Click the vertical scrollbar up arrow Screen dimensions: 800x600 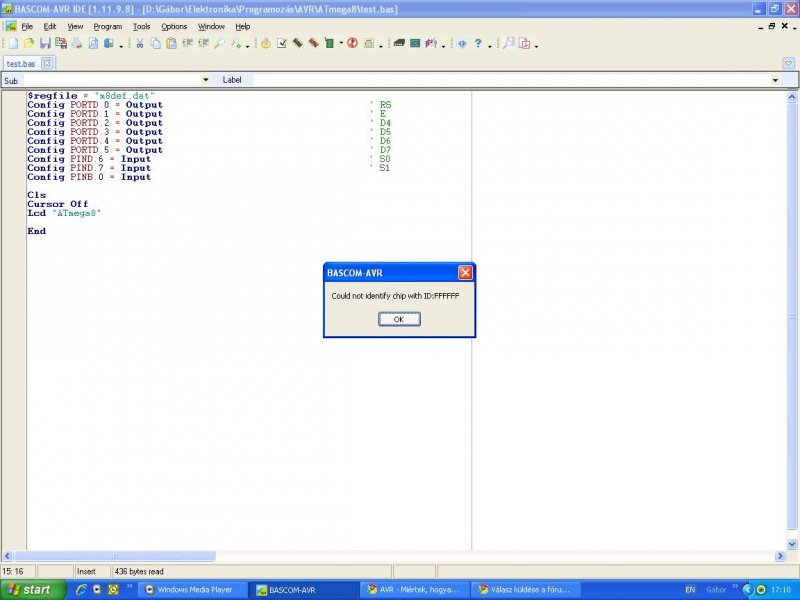pos(792,97)
